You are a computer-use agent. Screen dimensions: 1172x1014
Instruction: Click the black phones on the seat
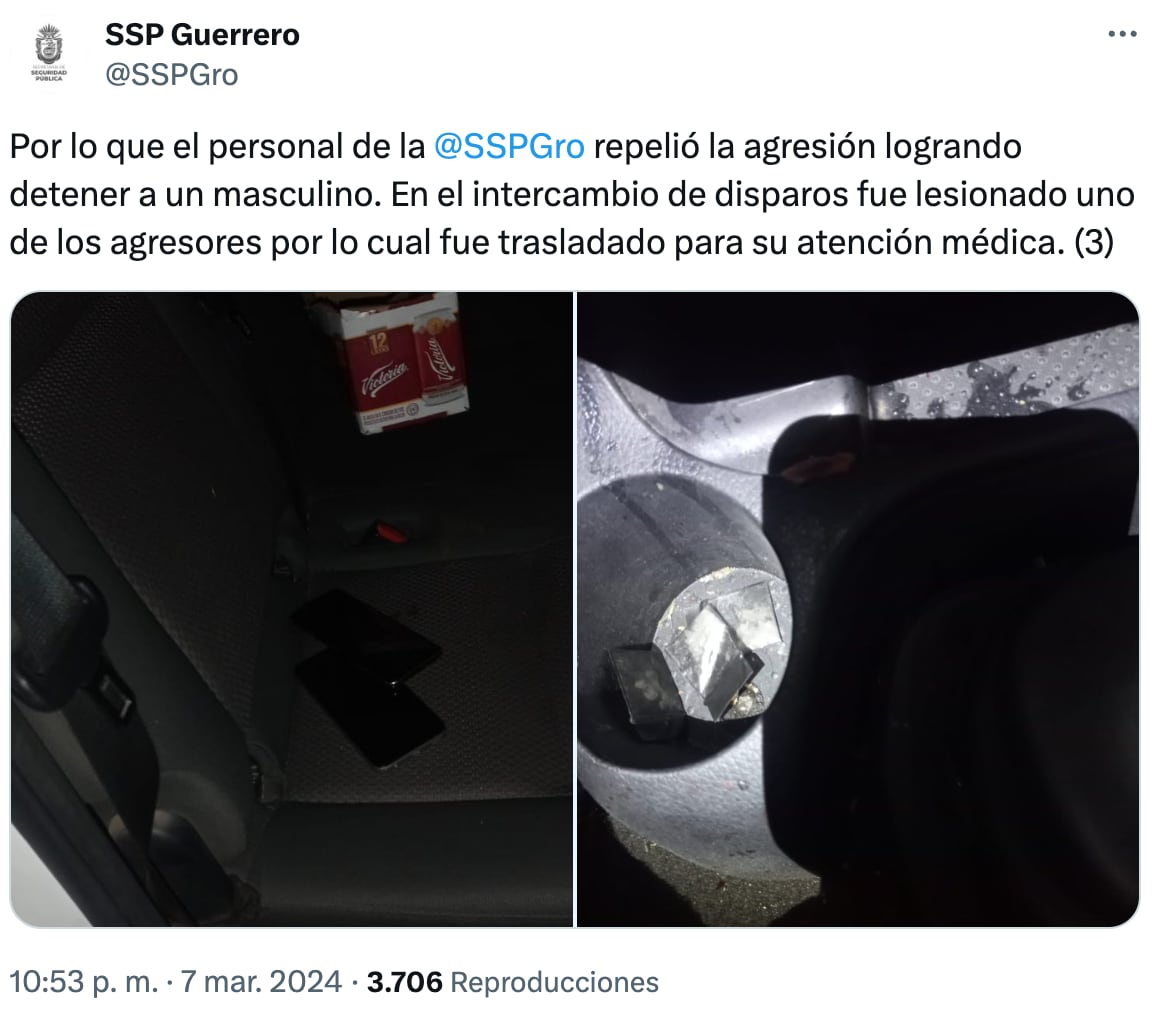tap(369, 676)
